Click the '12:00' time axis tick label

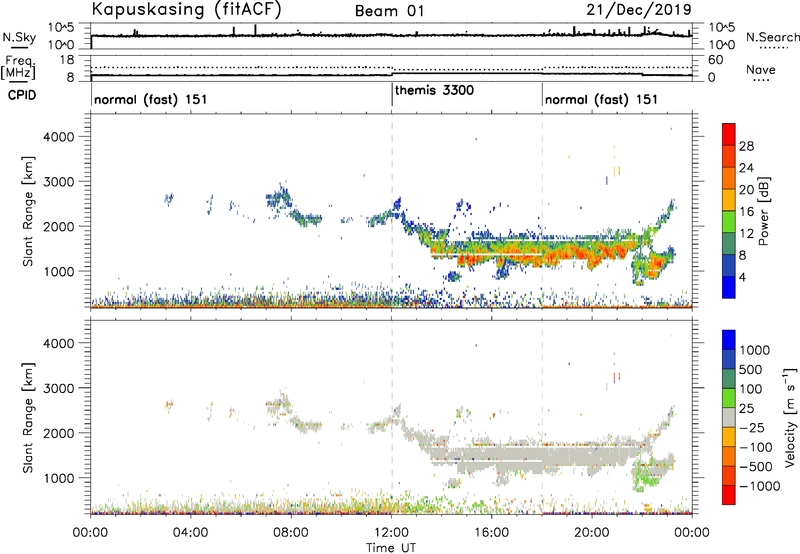[391, 533]
